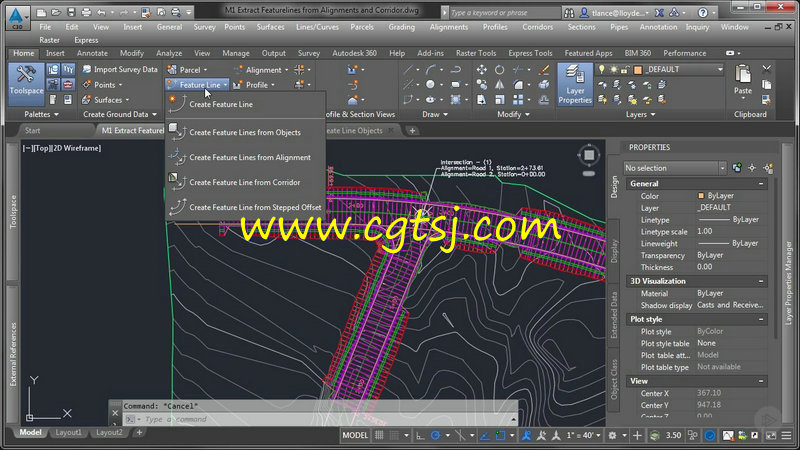Click the layer color swatch beside _DEFAULT
The image size is (800, 450).
(638, 70)
